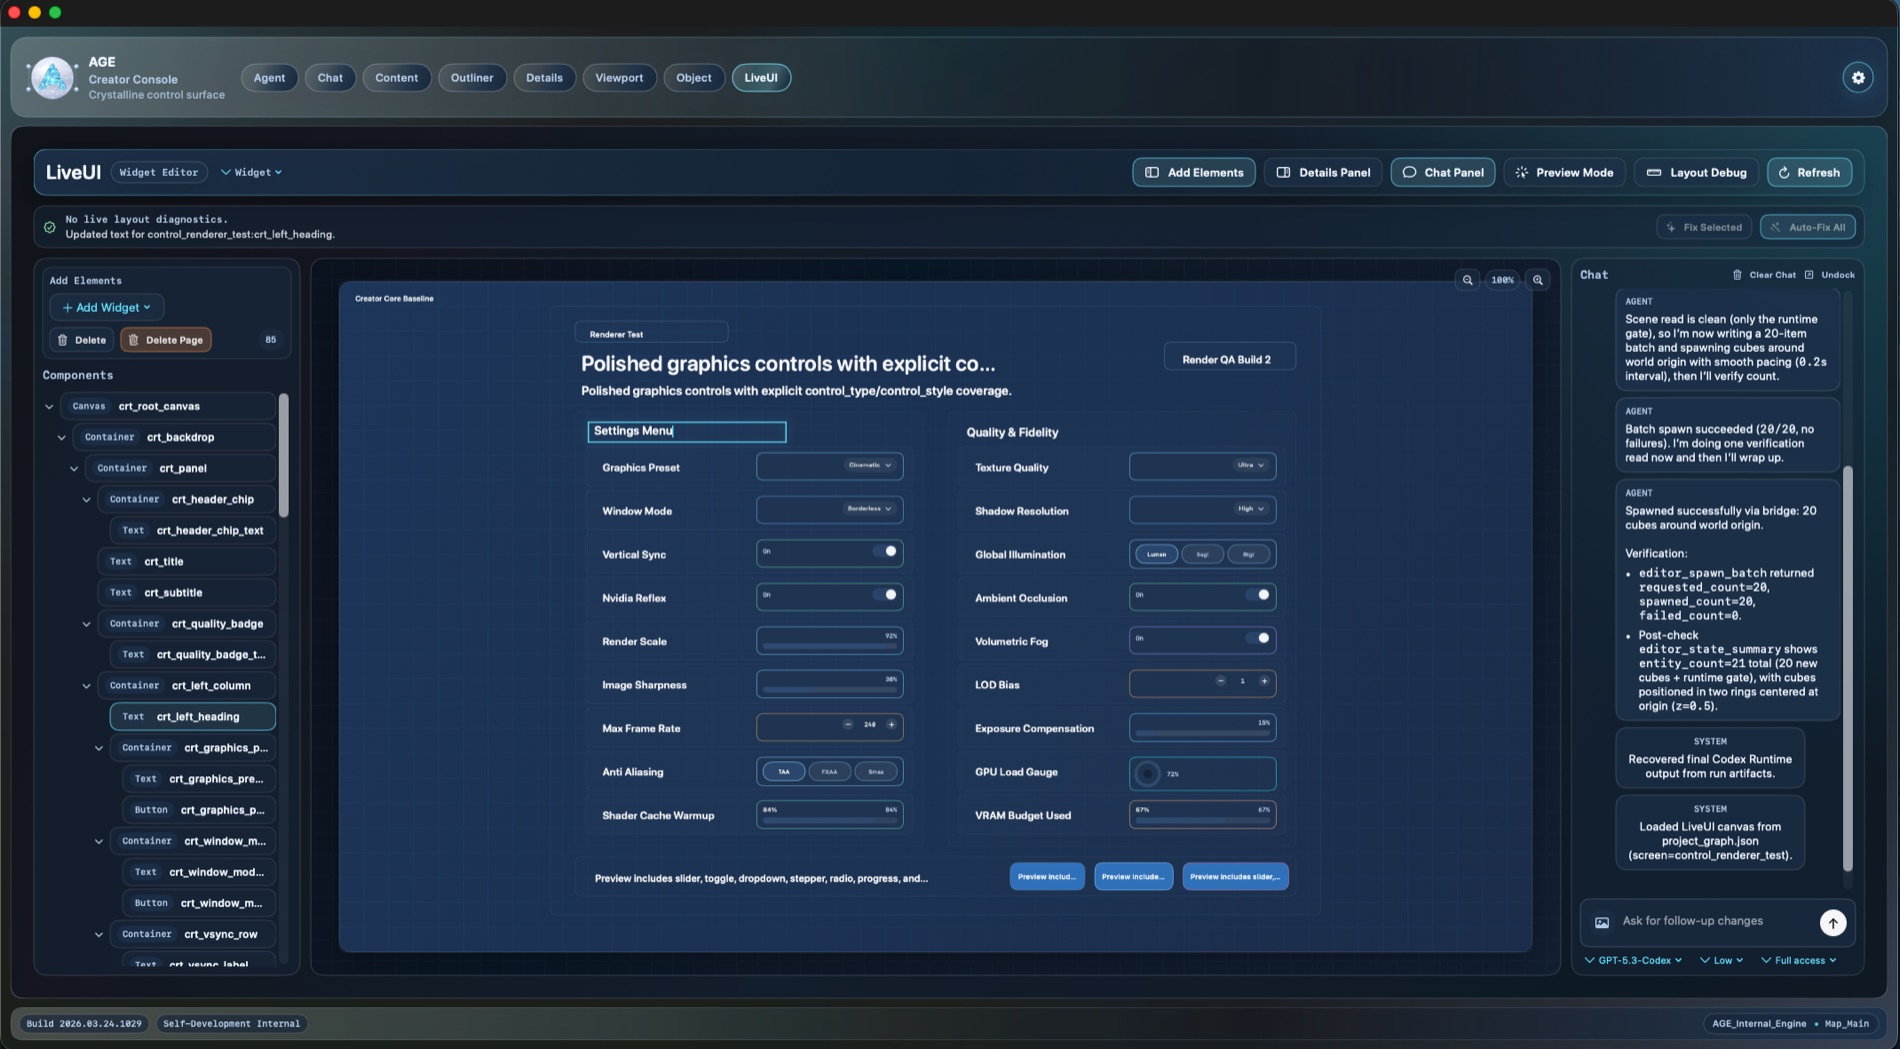Click Add Elements toolbar button
Viewport: 1900px width, 1049px height.
pos(1194,172)
